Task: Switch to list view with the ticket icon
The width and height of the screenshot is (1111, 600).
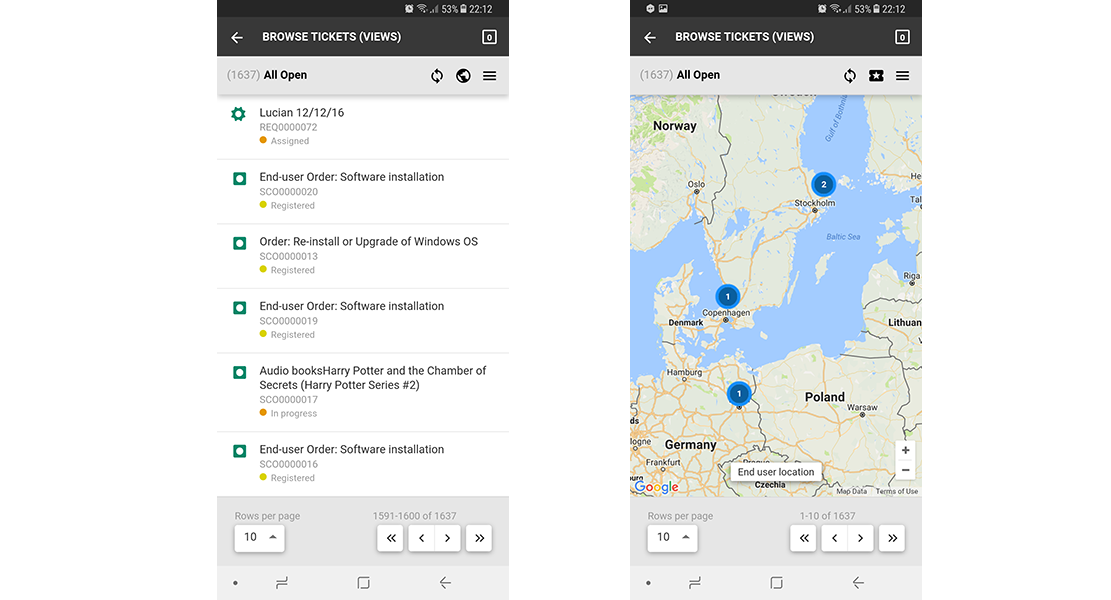Action: [x=876, y=76]
